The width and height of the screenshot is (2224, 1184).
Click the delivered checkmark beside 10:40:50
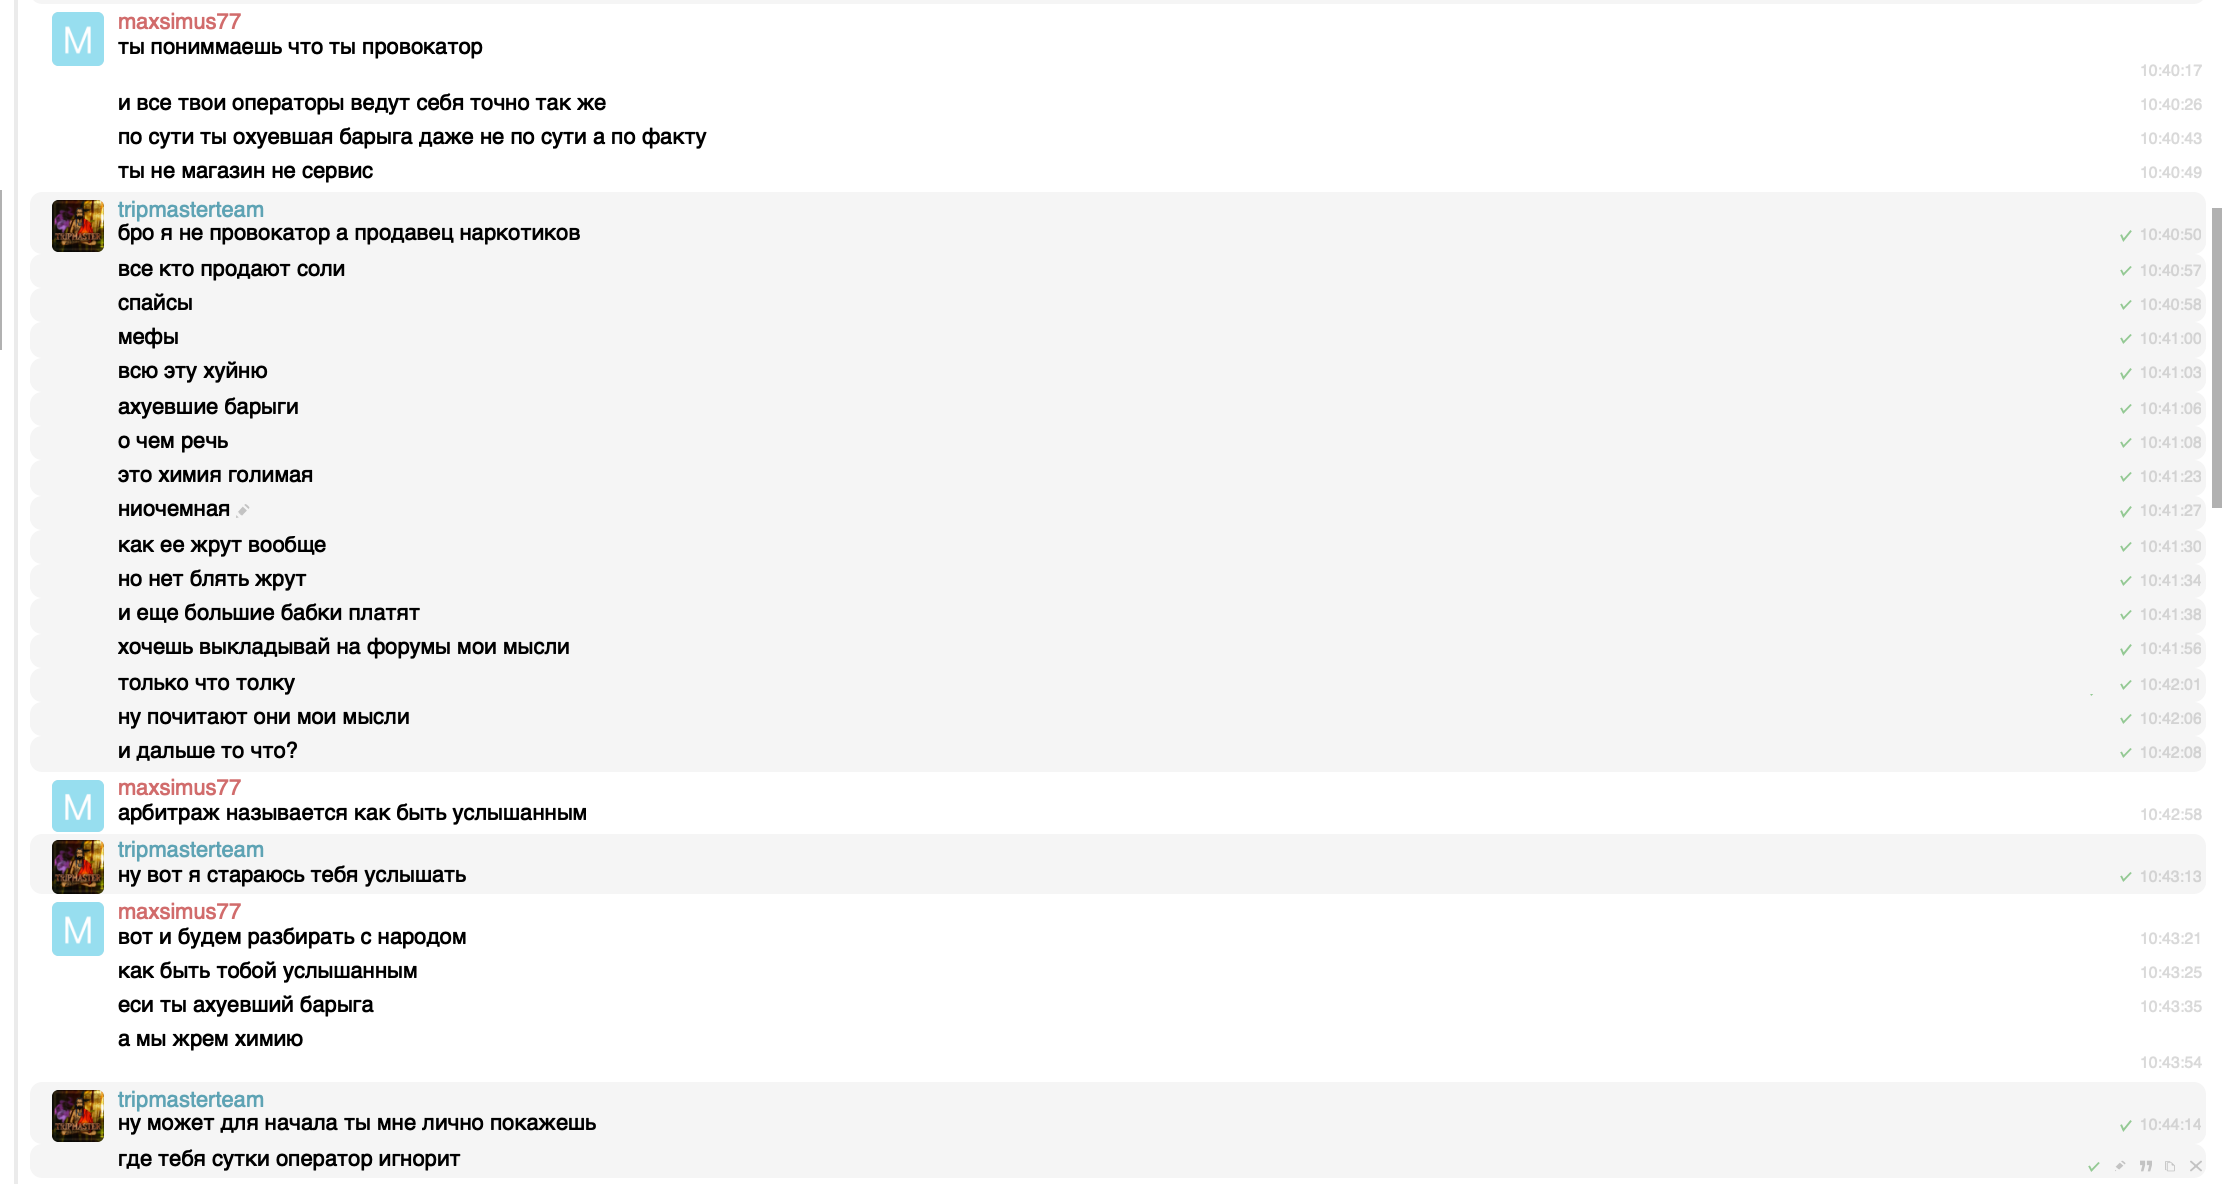(x=2126, y=235)
